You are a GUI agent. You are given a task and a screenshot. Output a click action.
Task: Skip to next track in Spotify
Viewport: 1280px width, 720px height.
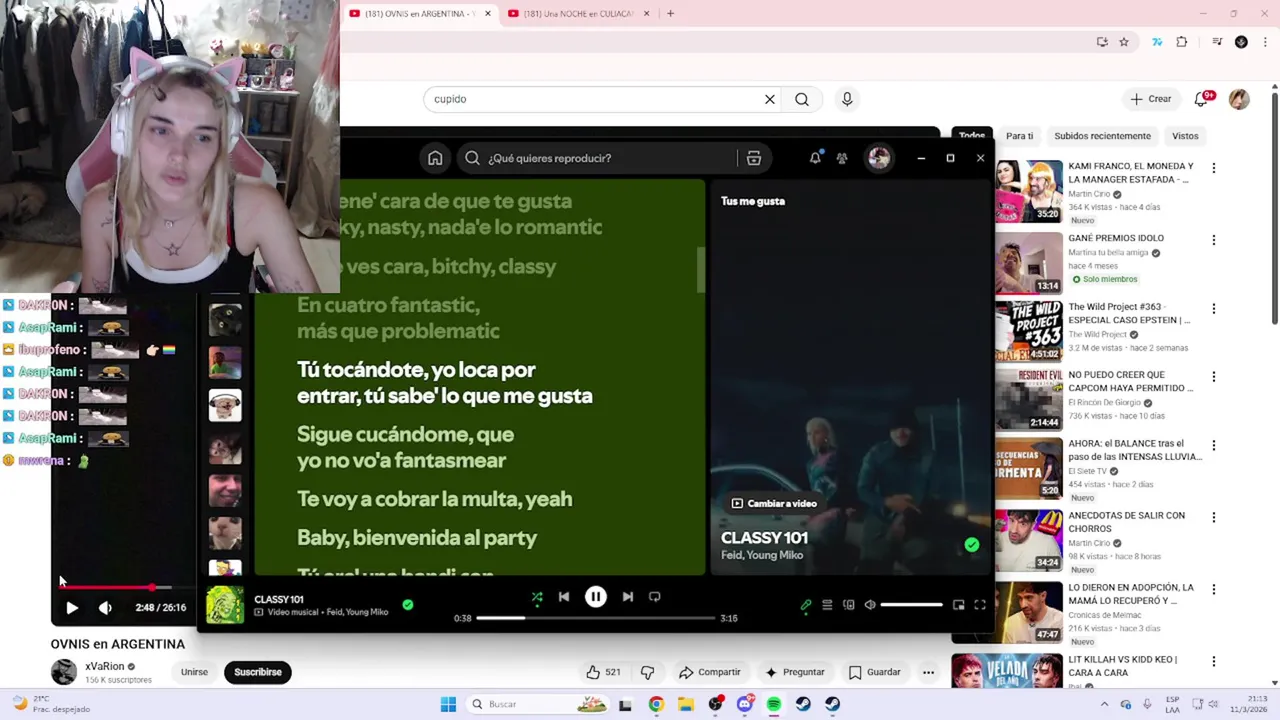point(627,597)
